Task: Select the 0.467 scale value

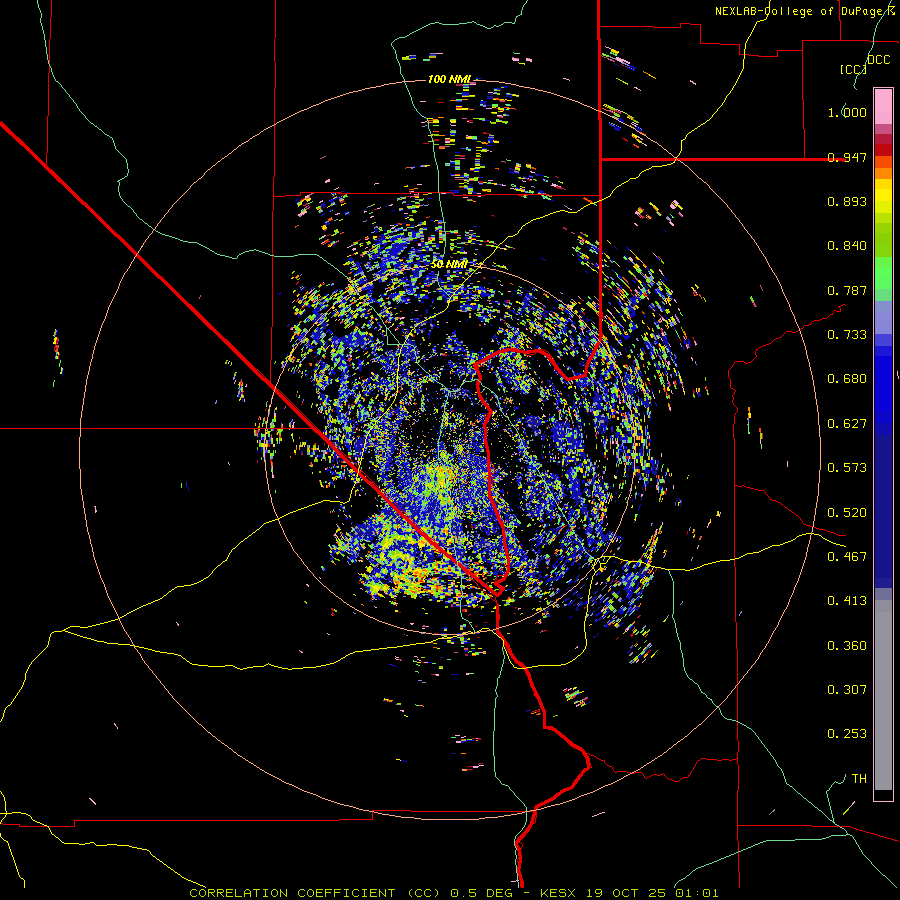Action: 847,557
